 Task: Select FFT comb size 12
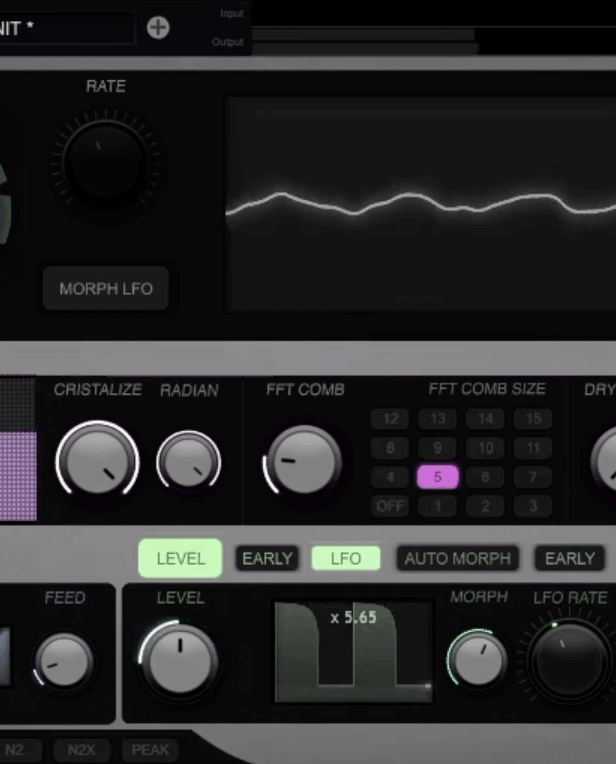[x=390, y=419]
